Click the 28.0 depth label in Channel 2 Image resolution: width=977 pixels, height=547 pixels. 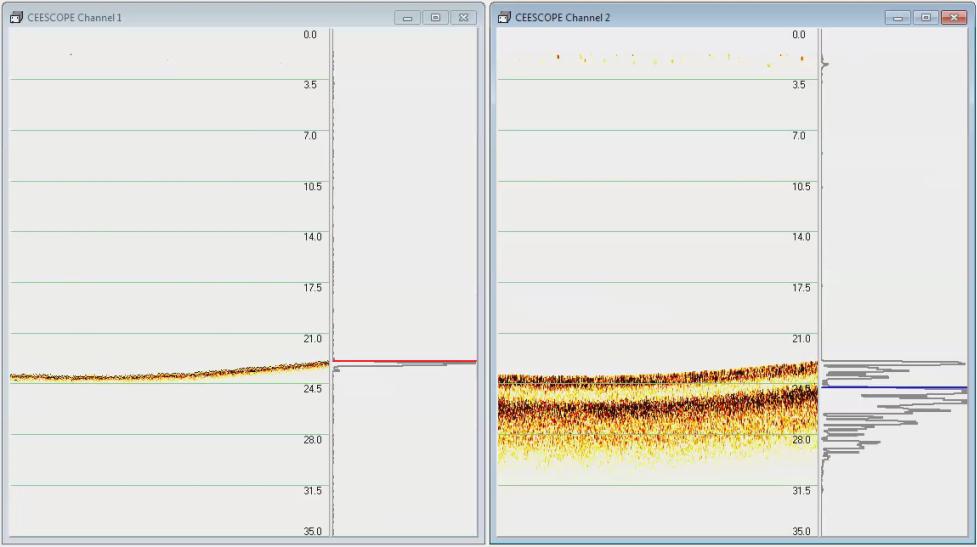[x=800, y=440]
